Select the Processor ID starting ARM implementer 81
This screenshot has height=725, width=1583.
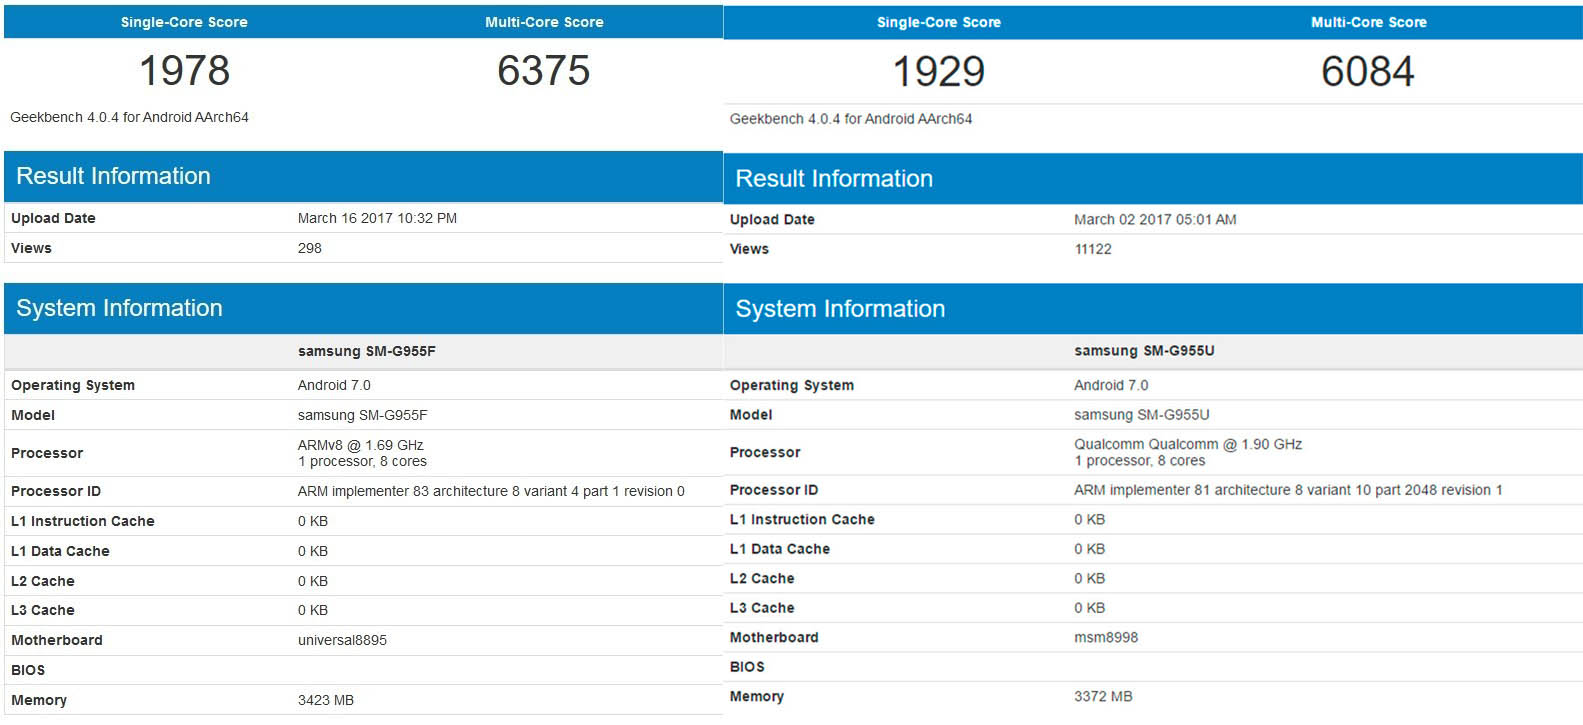(x=1288, y=490)
